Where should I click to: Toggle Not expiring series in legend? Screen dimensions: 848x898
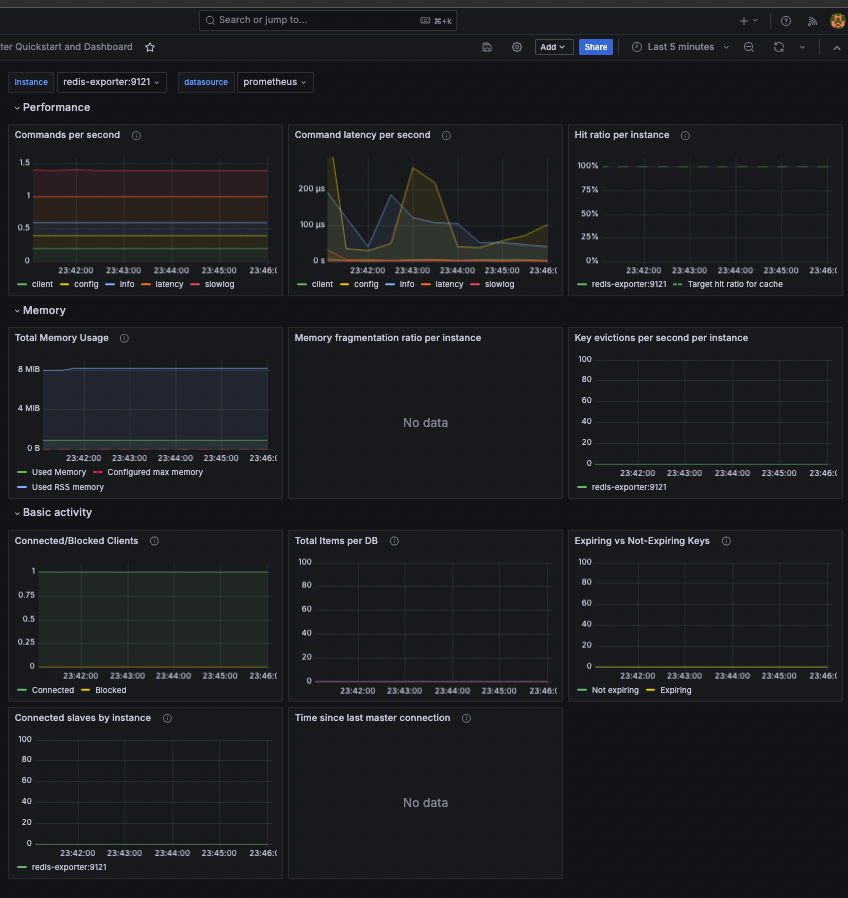tap(615, 691)
